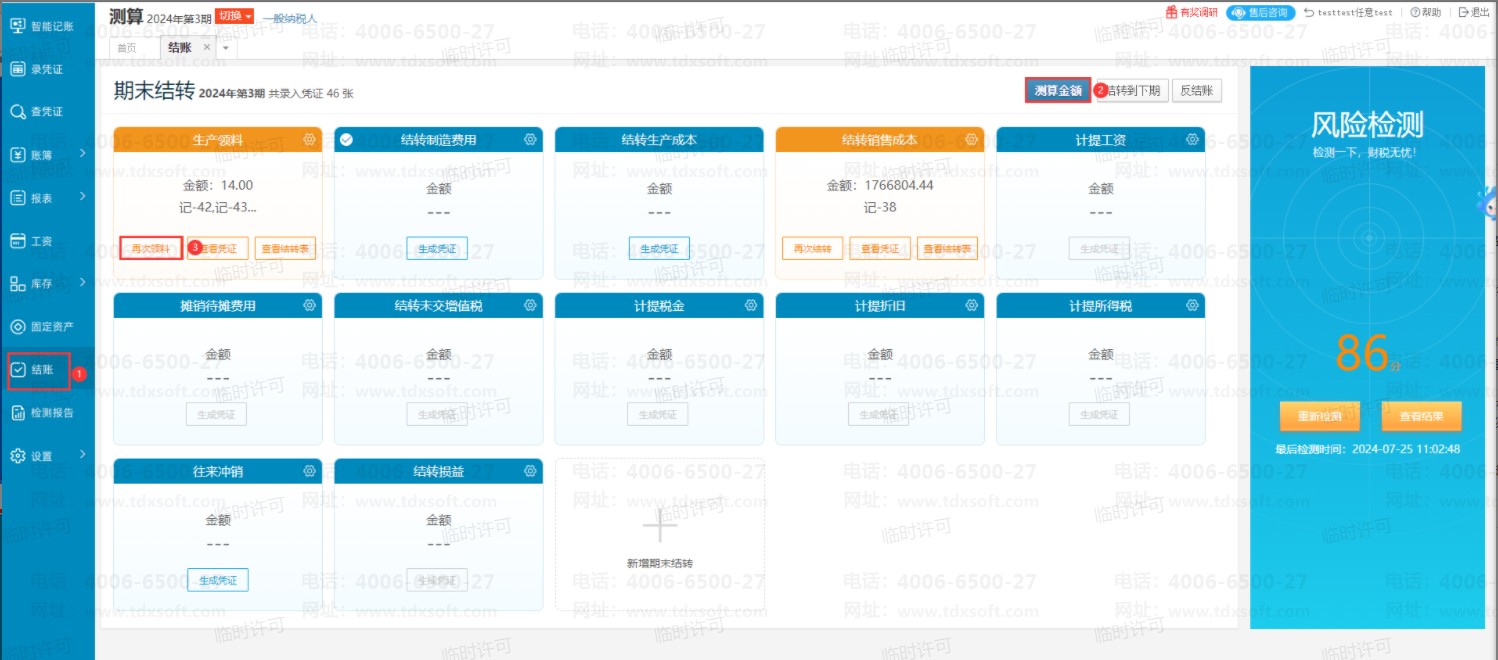This screenshot has height=660, width=1498.
Task: Click the 测算金额 button
Action: coord(1057,90)
